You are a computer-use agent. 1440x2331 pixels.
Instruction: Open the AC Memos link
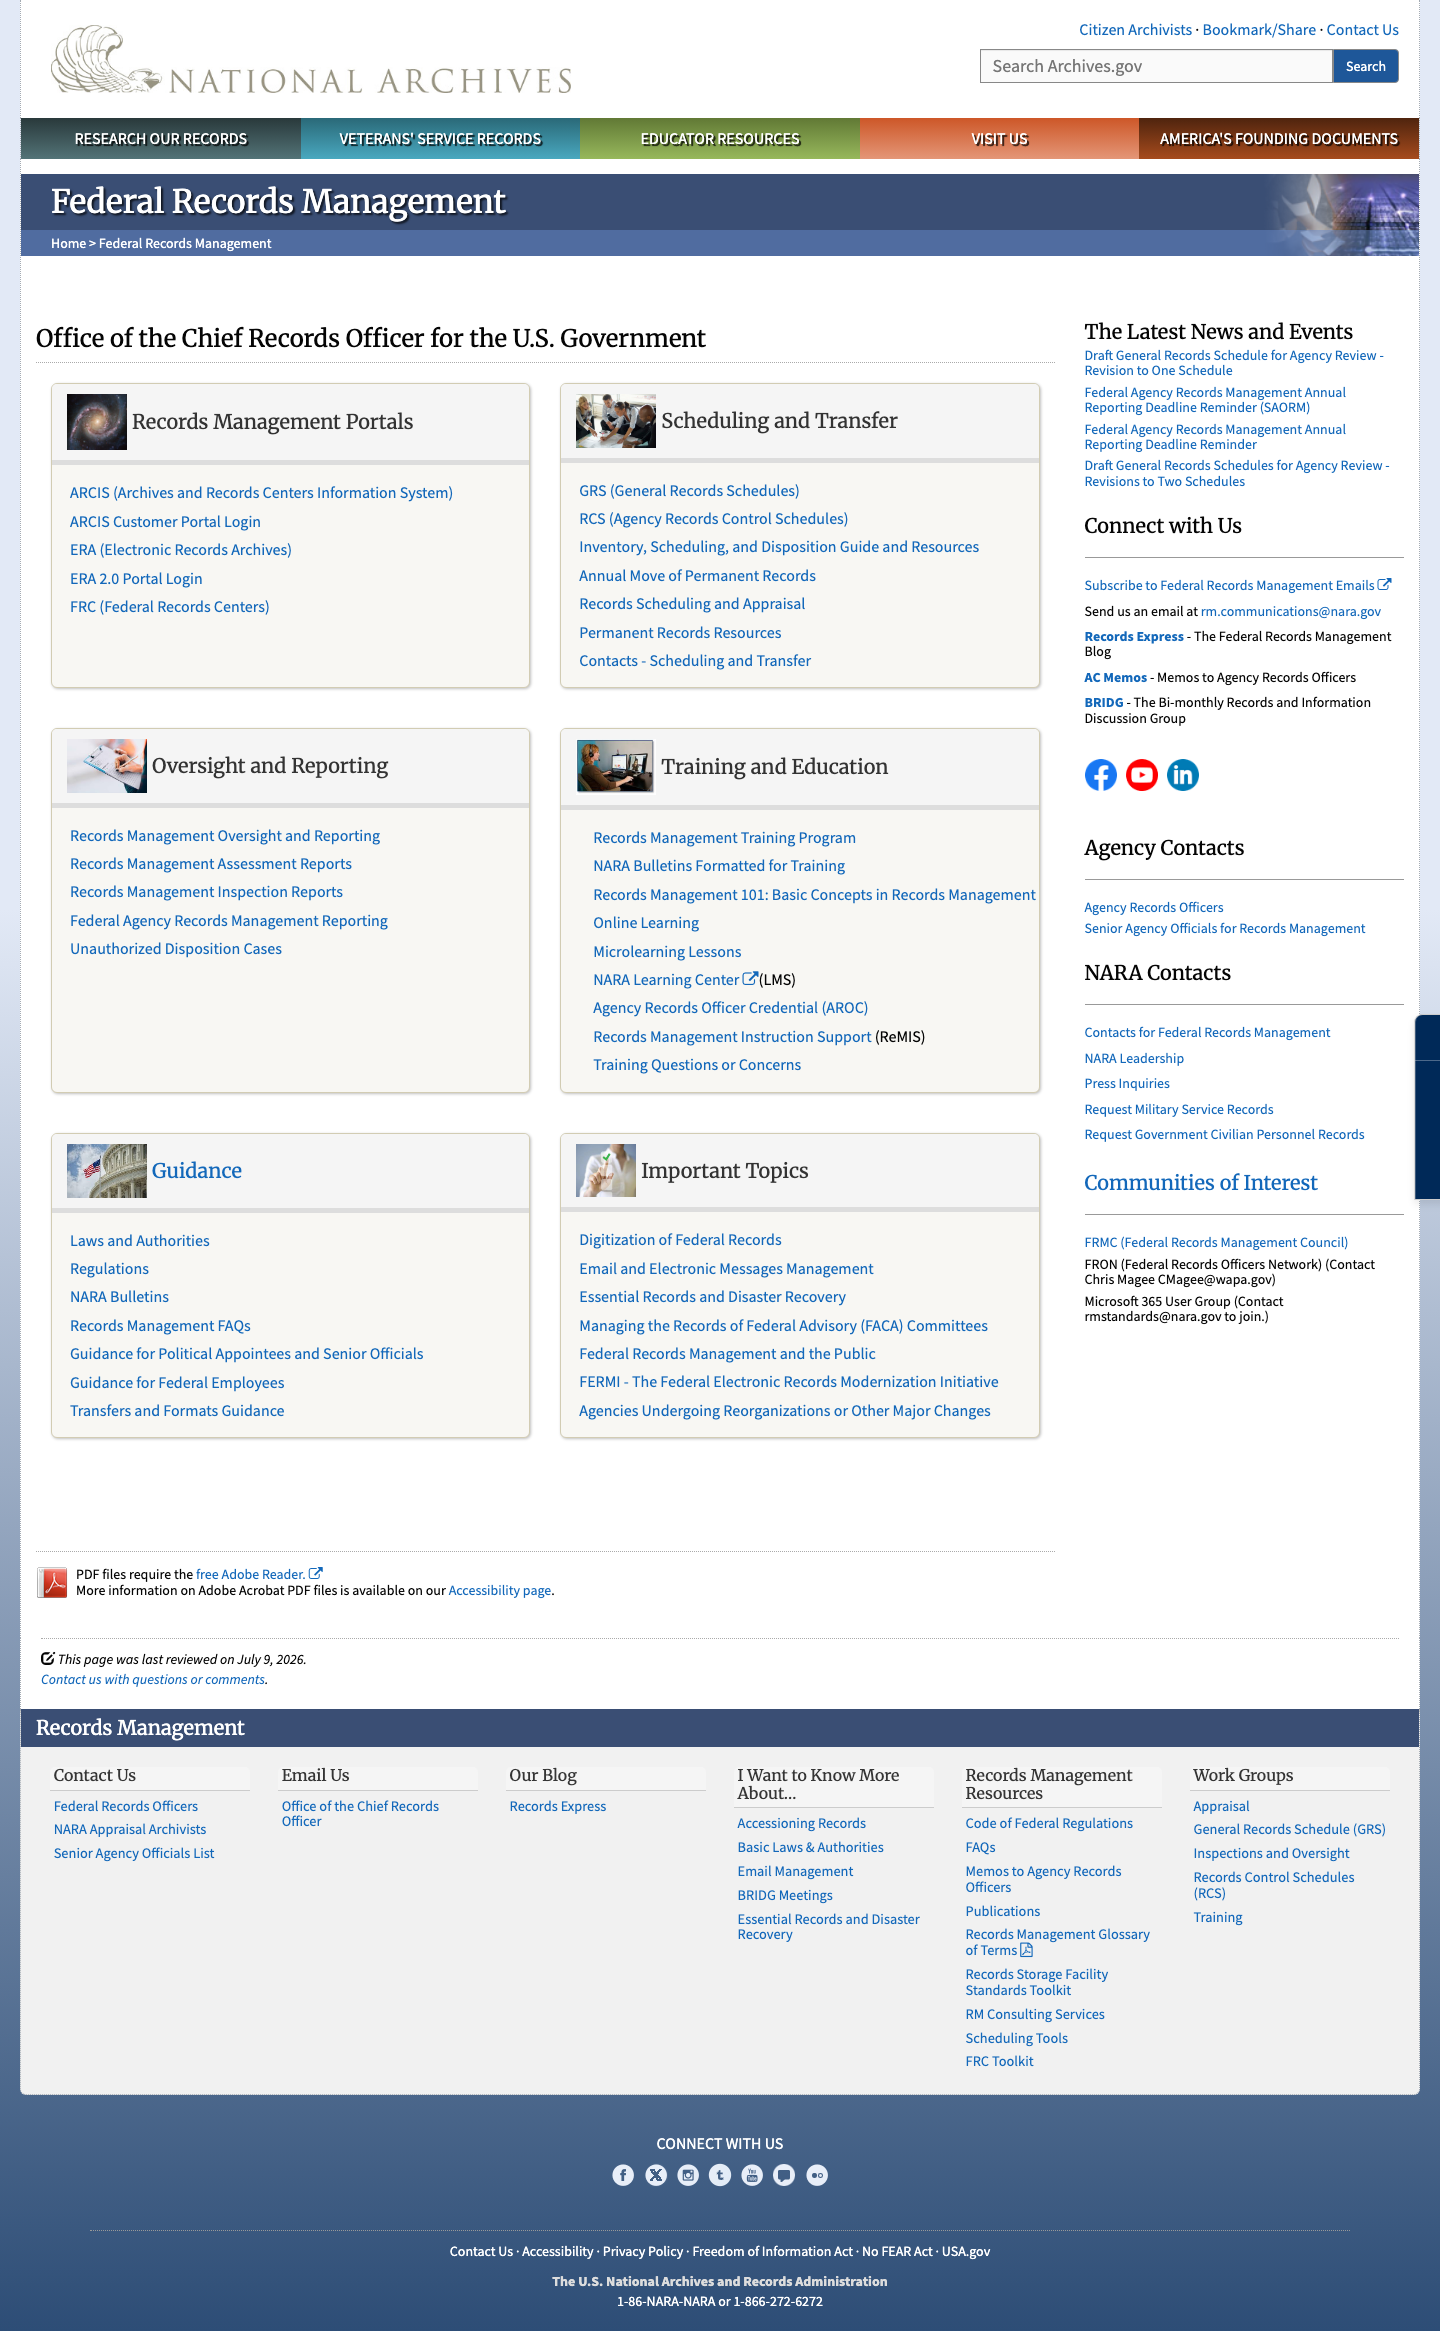coord(1116,678)
